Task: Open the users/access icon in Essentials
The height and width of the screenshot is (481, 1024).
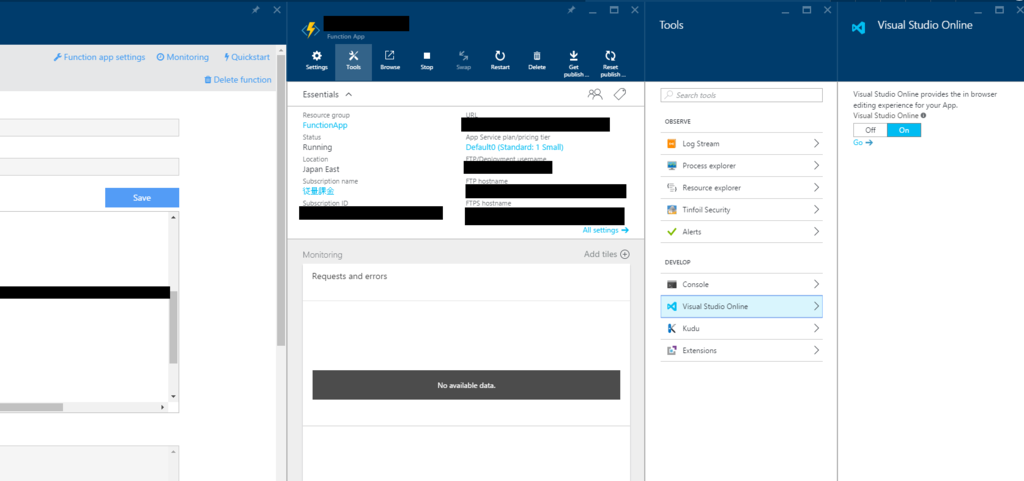Action: tap(595, 94)
